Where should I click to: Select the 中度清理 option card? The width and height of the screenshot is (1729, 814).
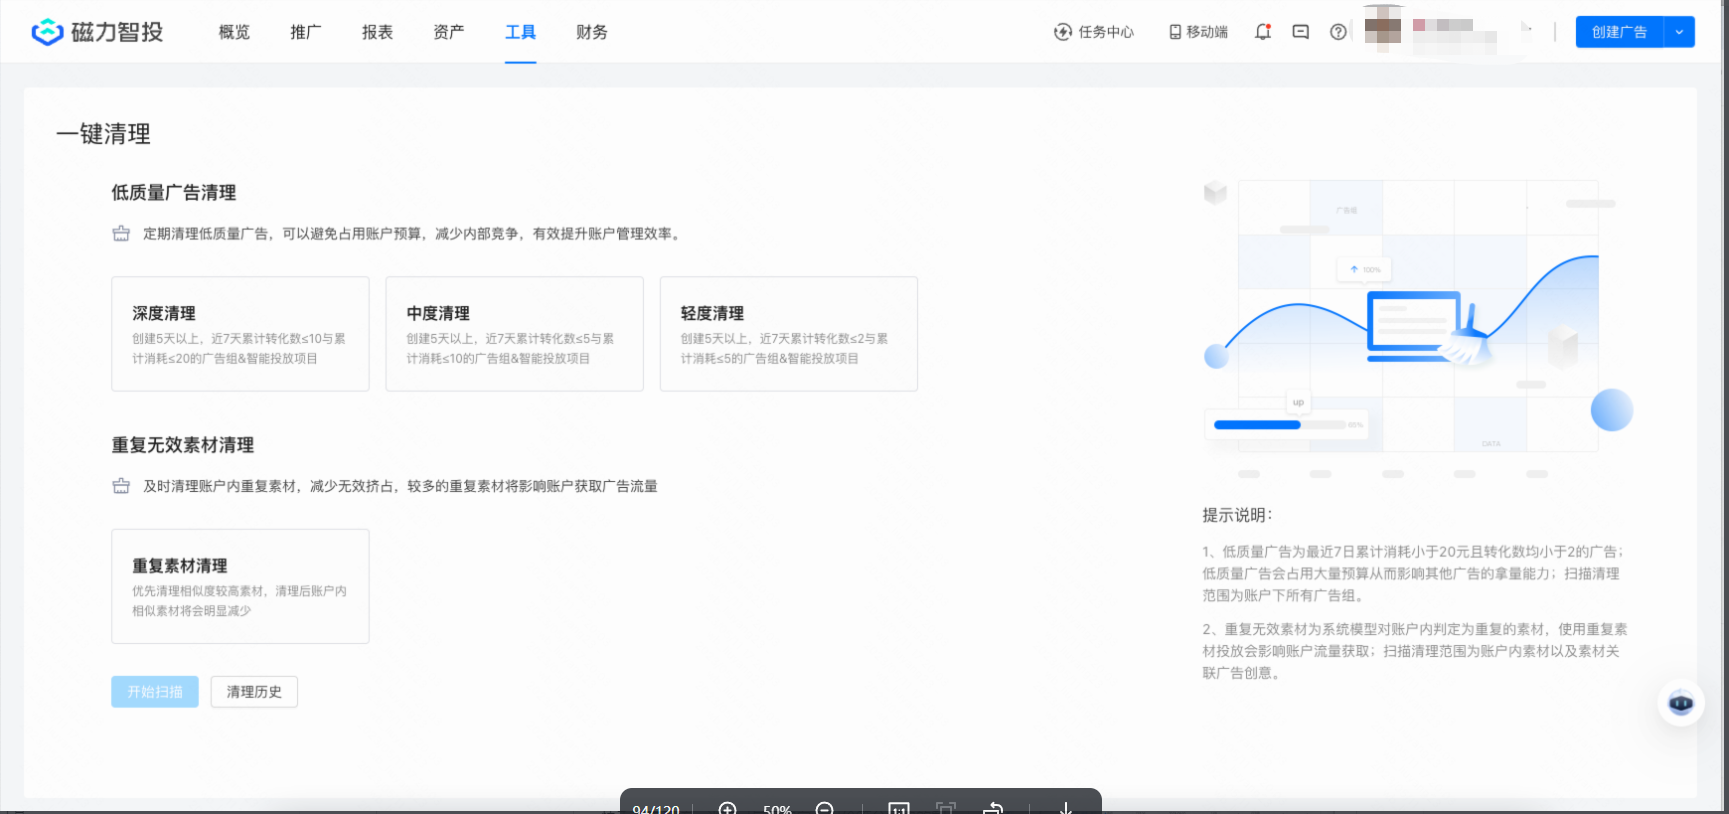coord(515,334)
